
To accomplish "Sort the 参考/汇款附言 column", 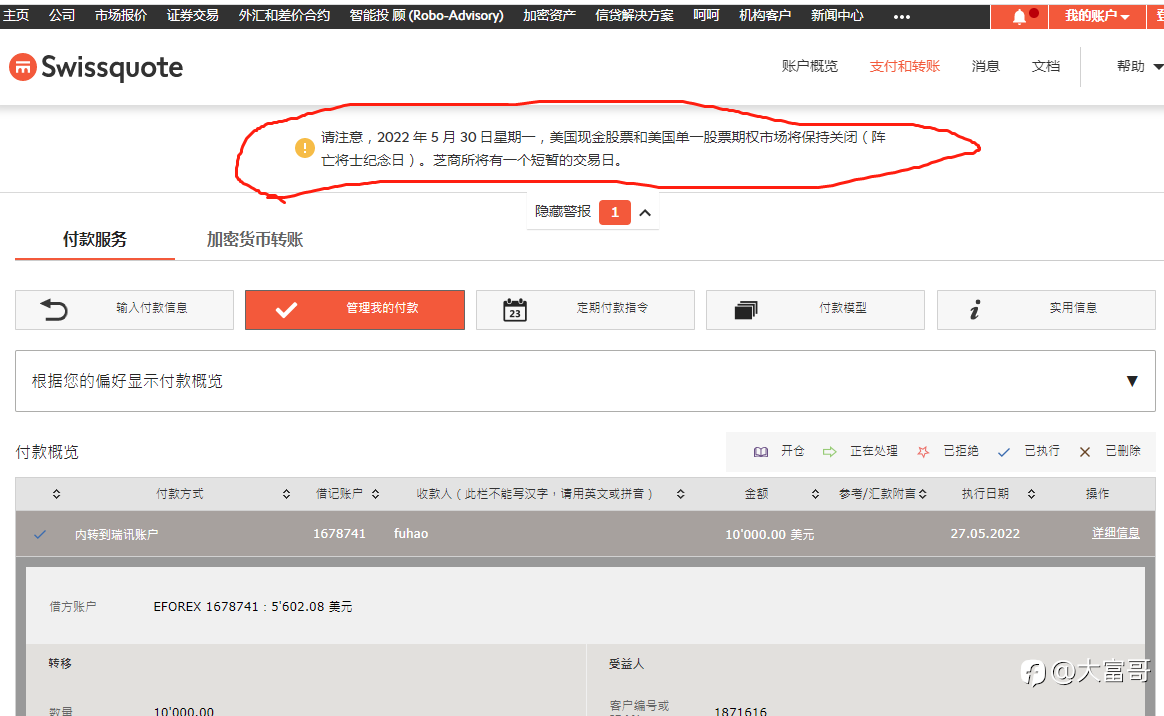I will pos(923,494).
